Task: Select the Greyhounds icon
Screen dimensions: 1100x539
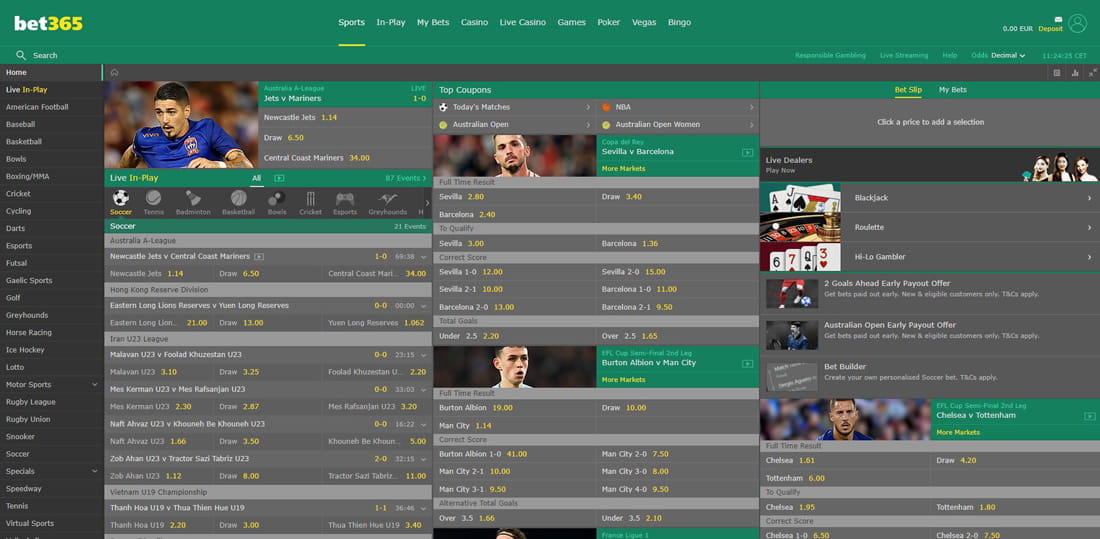Action: click(387, 199)
